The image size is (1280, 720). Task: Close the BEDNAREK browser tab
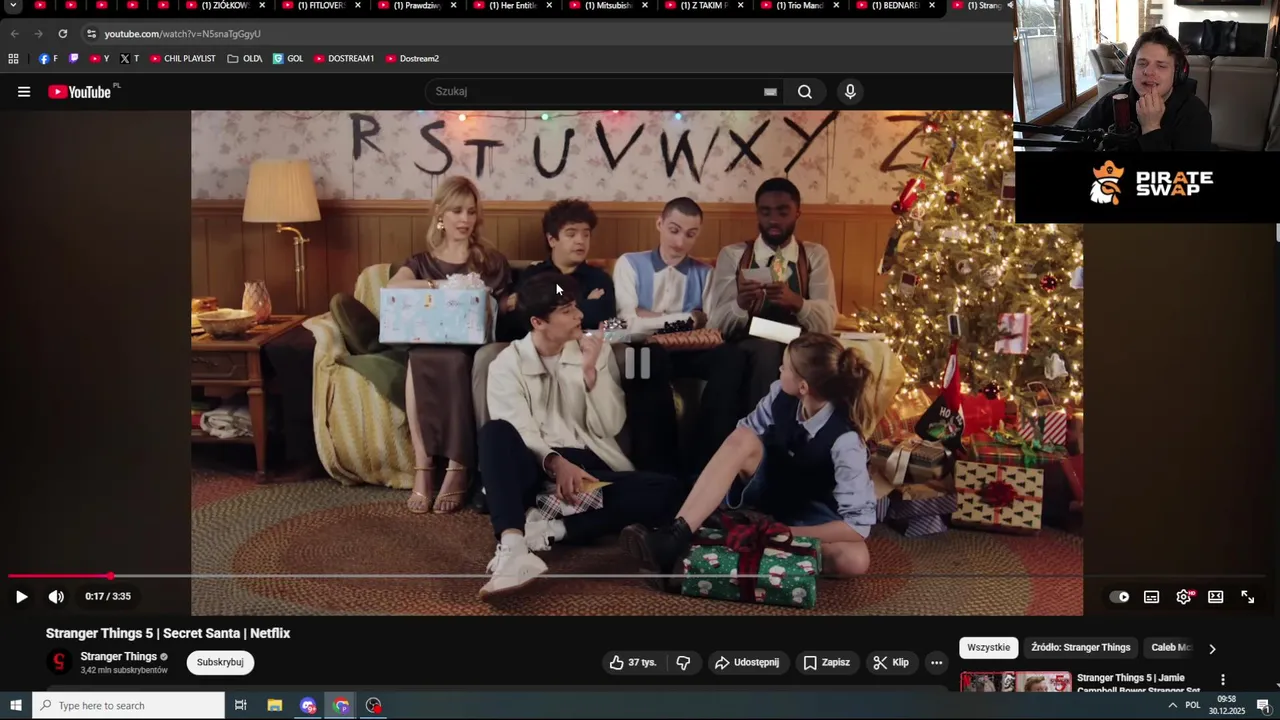[x=932, y=6]
